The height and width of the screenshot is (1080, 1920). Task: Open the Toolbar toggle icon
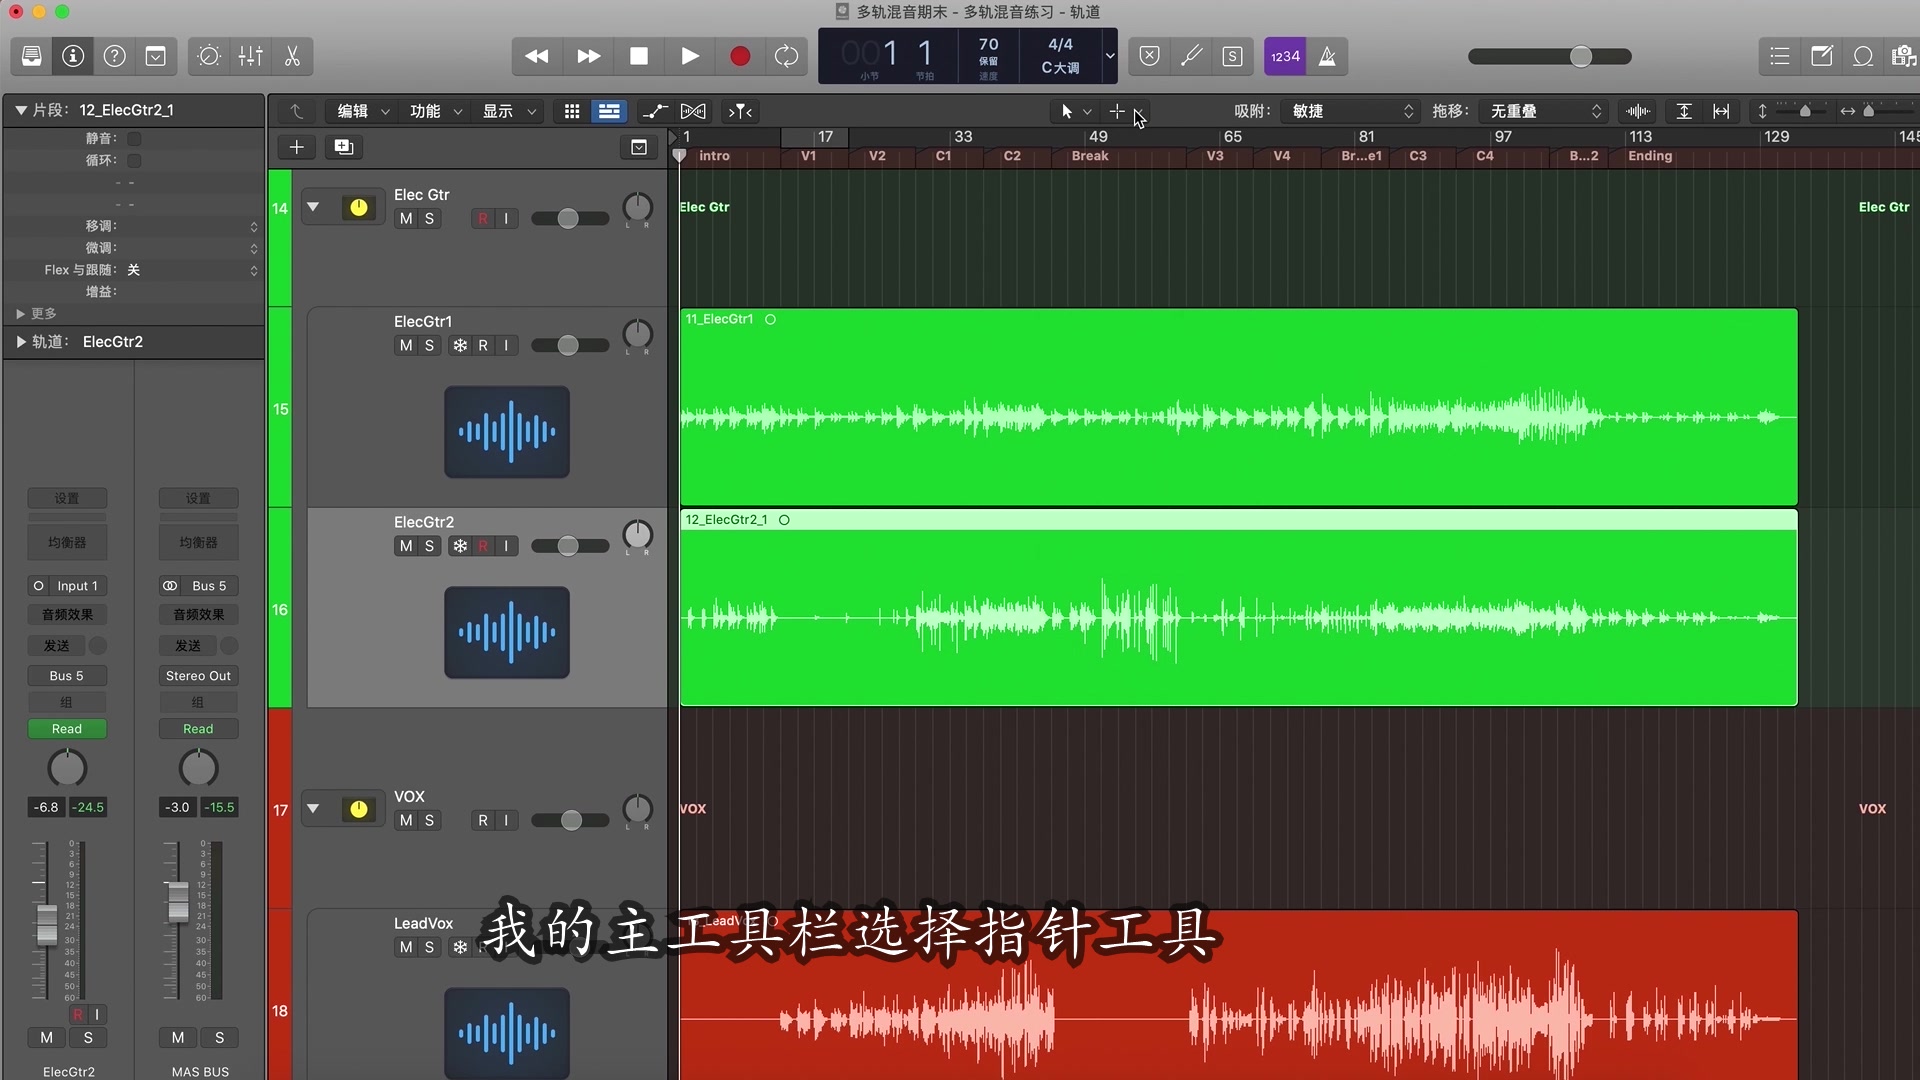156,56
